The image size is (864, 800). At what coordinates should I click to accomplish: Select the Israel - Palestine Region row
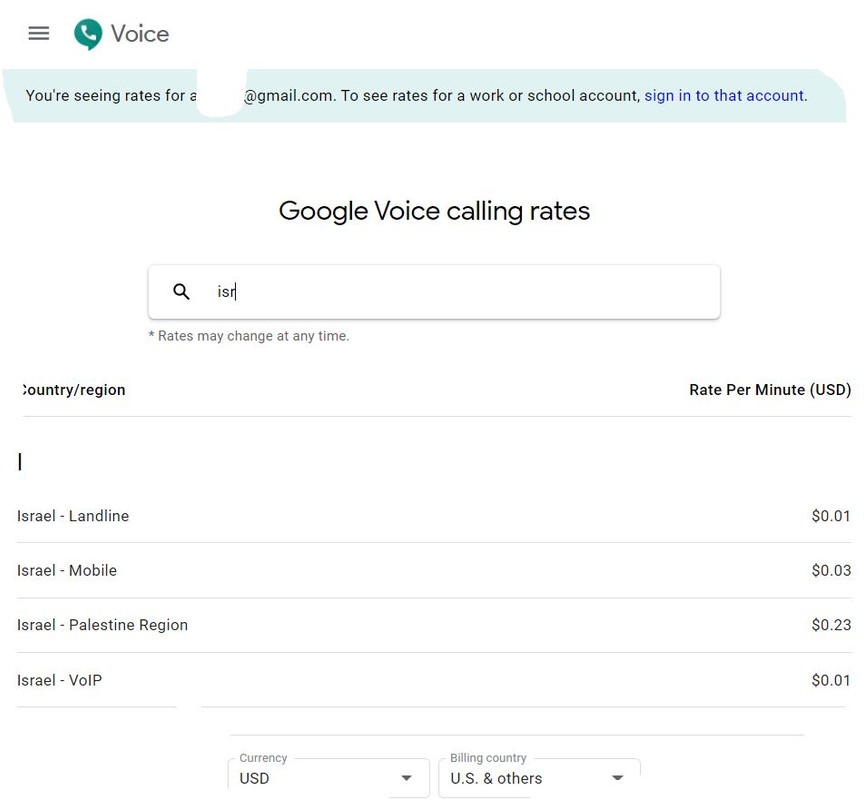pos(434,625)
